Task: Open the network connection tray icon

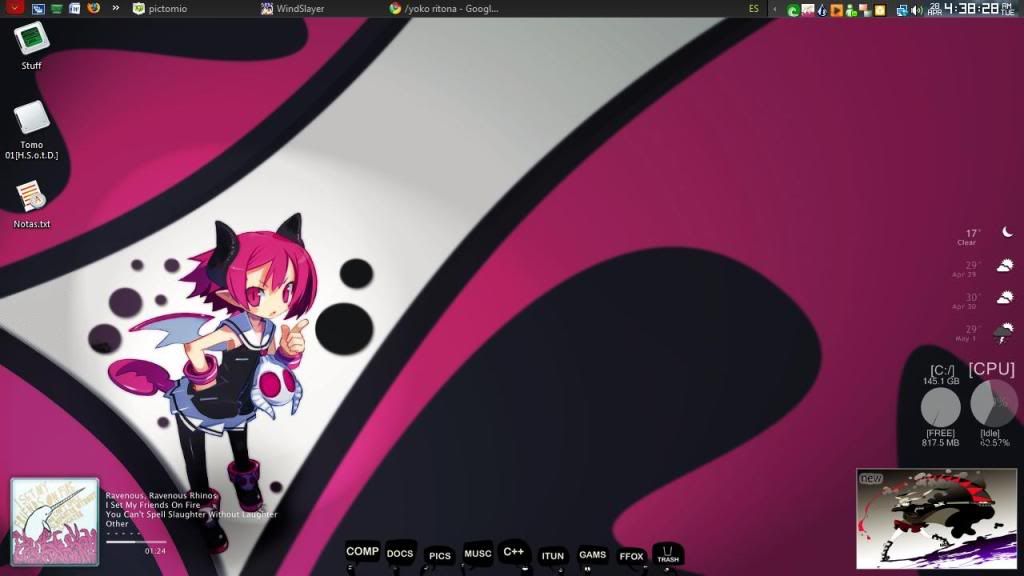Action: pyautogui.click(x=902, y=10)
